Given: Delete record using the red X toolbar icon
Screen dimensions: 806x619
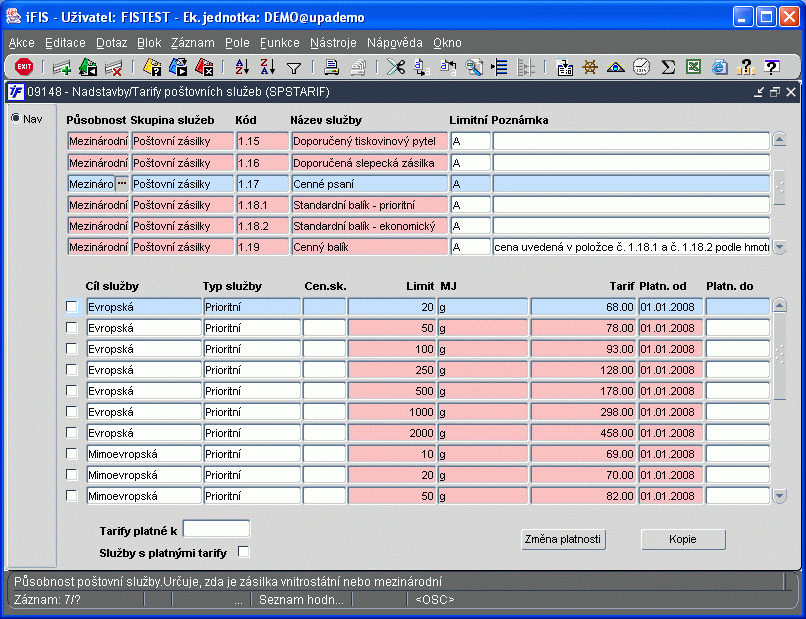Looking at the screenshot, I should tap(113, 68).
